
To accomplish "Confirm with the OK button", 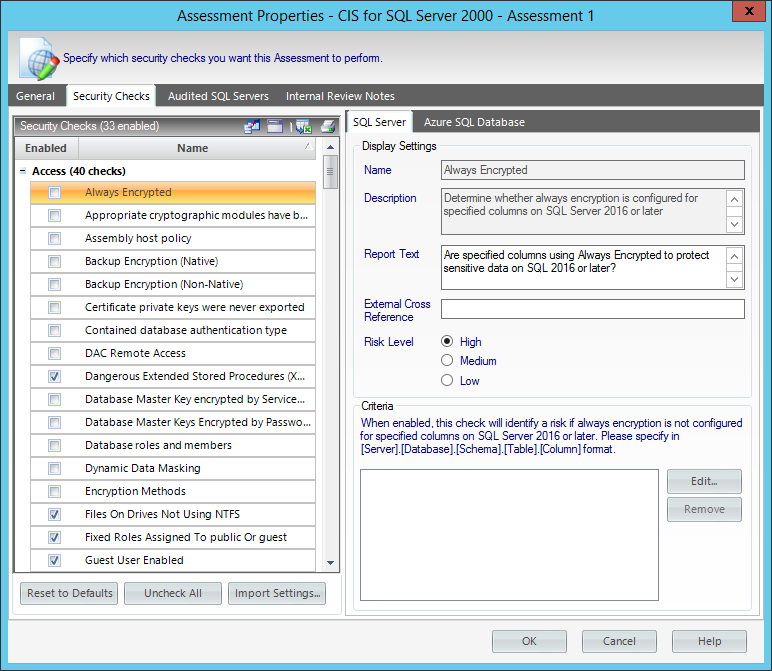I will click(529, 641).
